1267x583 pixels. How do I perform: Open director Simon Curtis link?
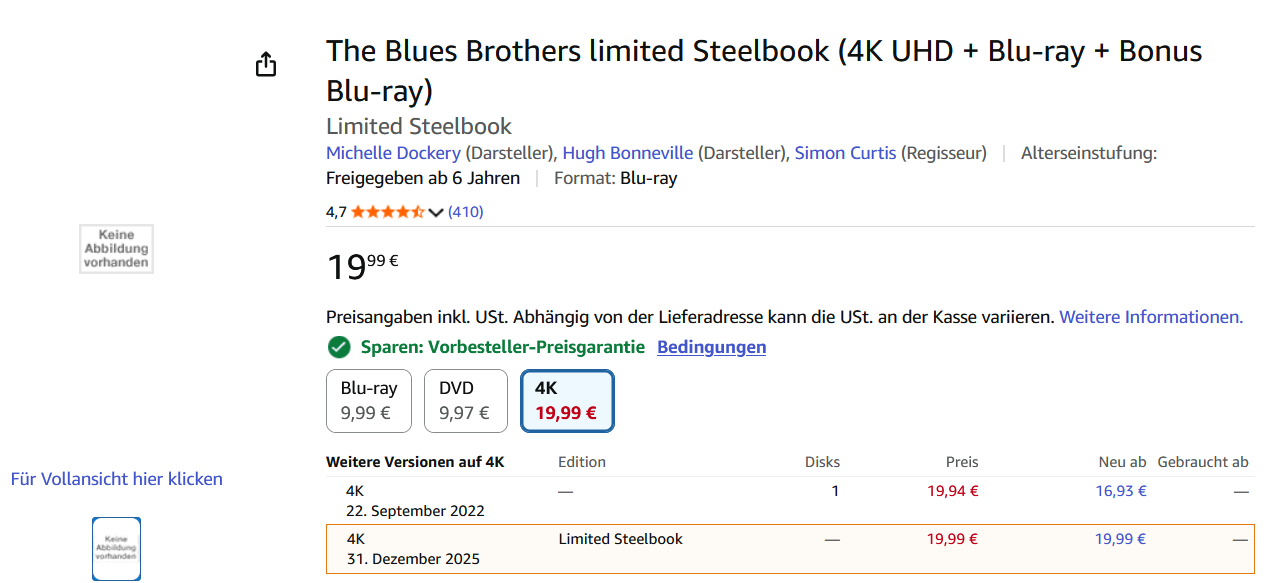(x=845, y=153)
